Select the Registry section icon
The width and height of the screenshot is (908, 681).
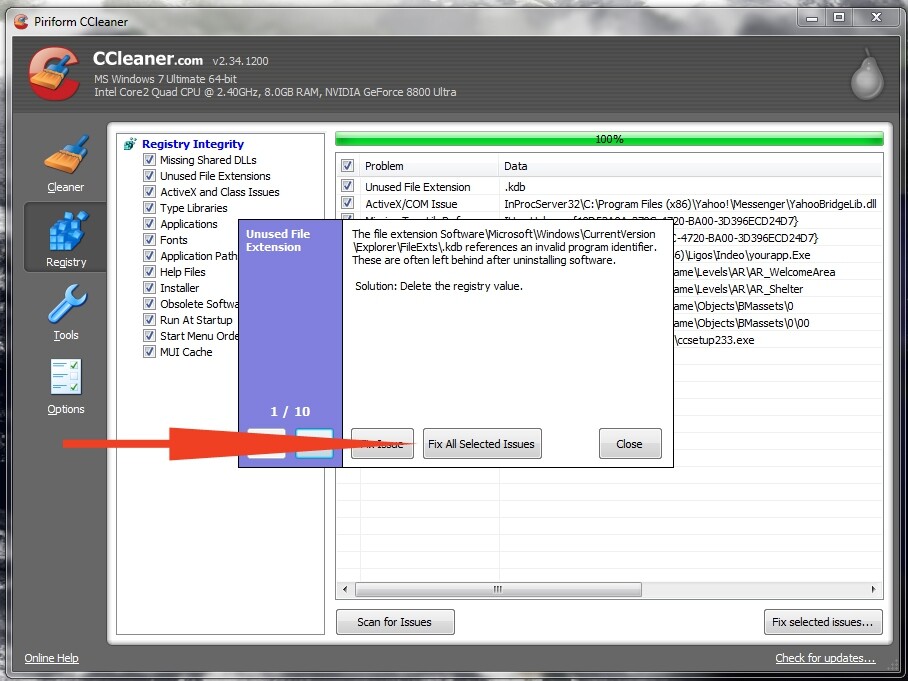coord(68,230)
